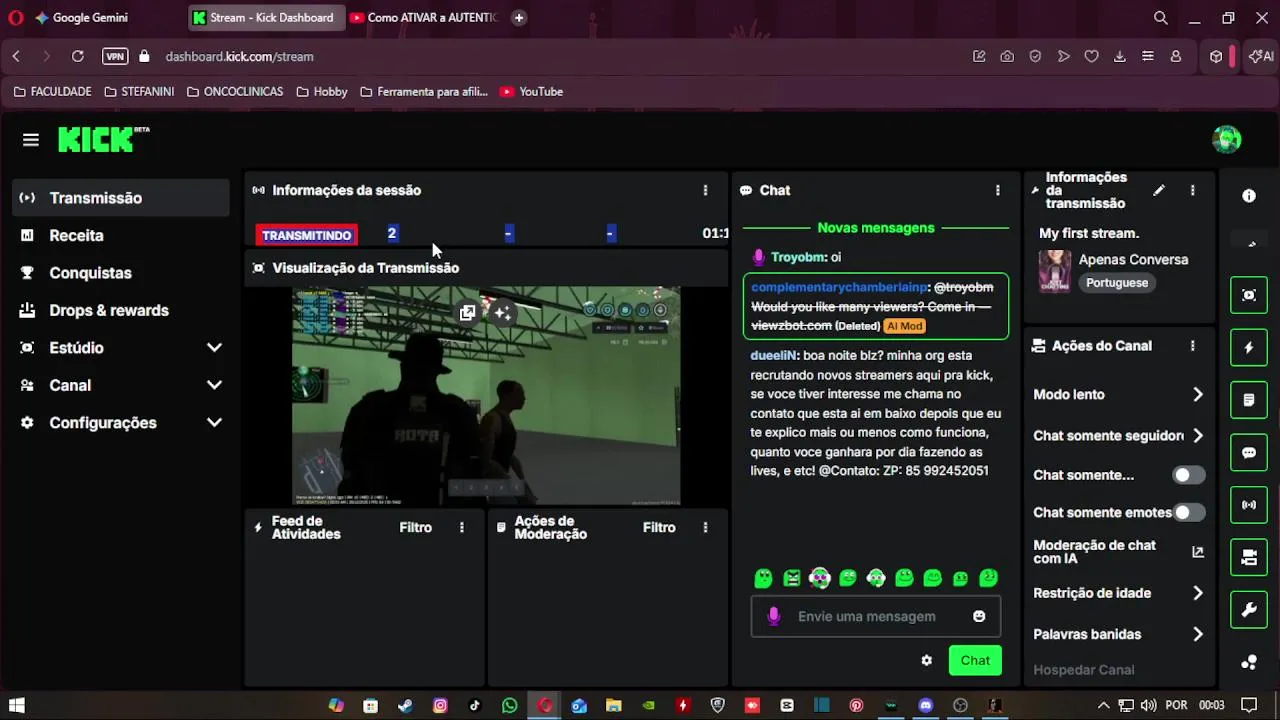Image resolution: width=1280 pixels, height=720 pixels.
Task: Open Chat panel options menu
Action: (997, 190)
